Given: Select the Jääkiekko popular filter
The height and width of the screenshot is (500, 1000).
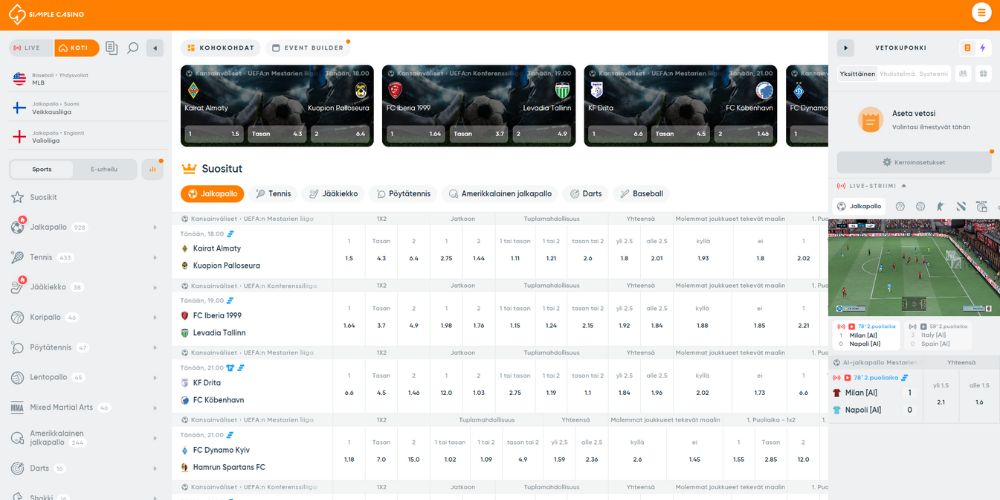Looking at the screenshot, I should (333, 194).
